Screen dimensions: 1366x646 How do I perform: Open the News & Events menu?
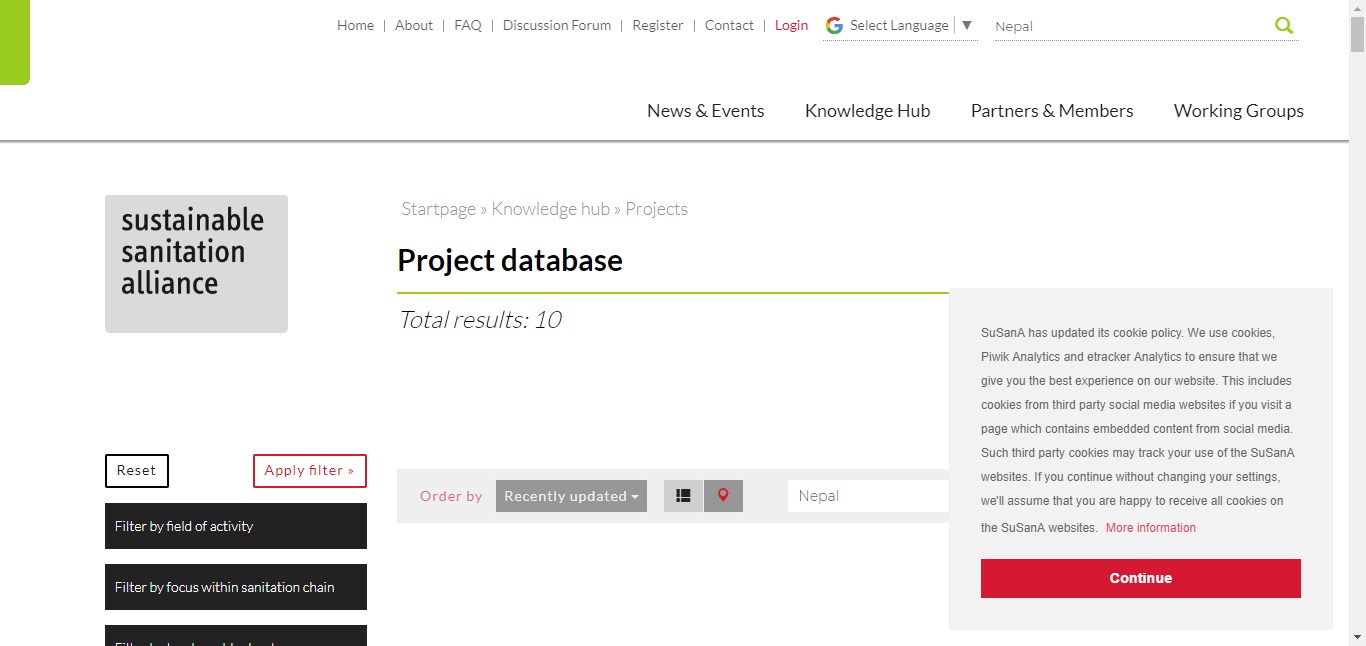(x=706, y=111)
